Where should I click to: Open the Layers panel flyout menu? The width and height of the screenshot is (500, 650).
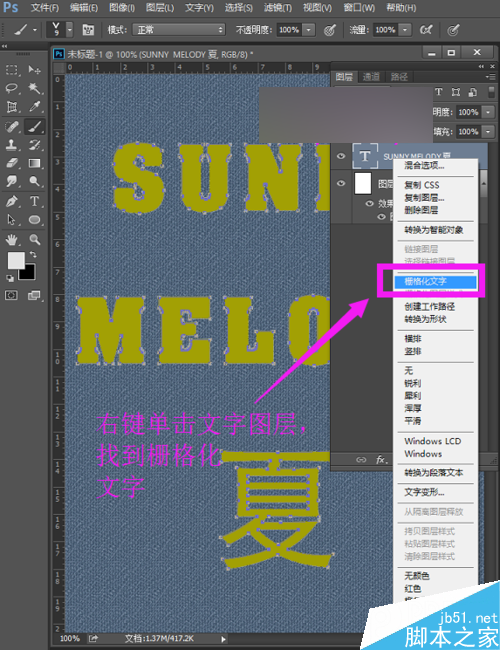[x=490, y=77]
